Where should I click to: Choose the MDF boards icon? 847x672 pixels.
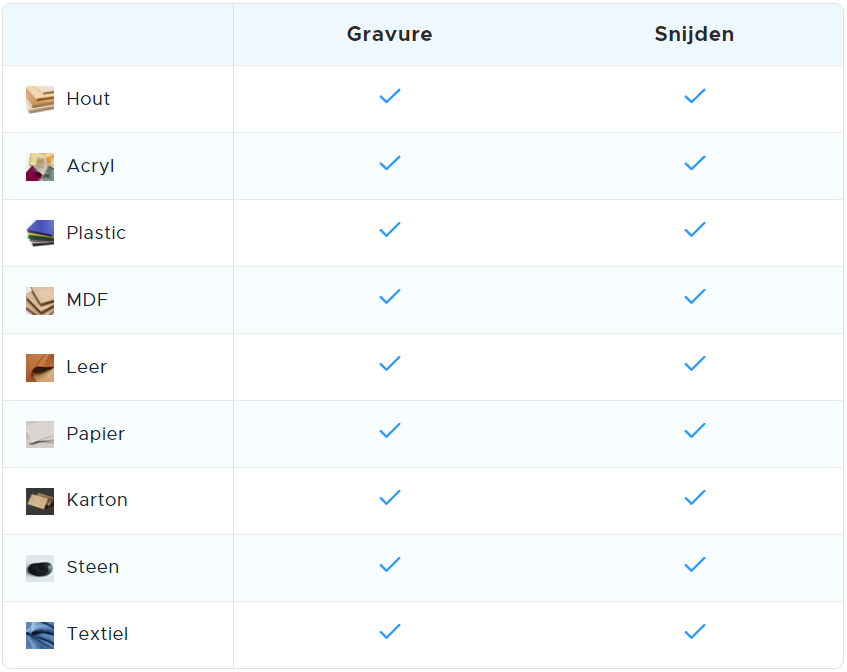click(x=40, y=300)
